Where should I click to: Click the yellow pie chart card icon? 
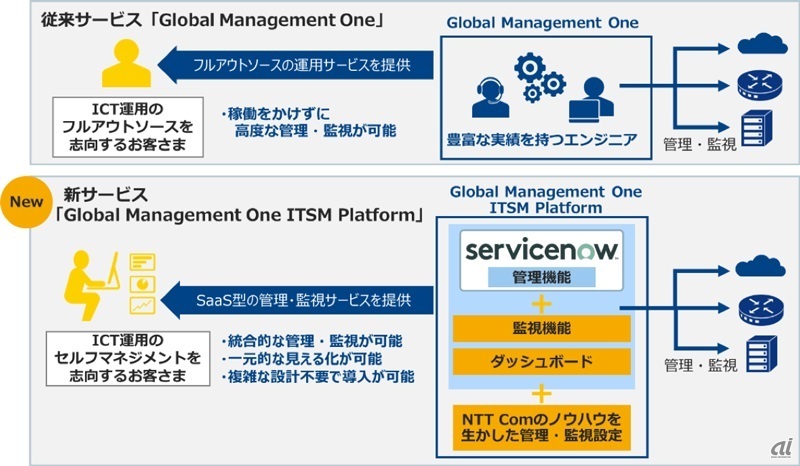(143, 284)
